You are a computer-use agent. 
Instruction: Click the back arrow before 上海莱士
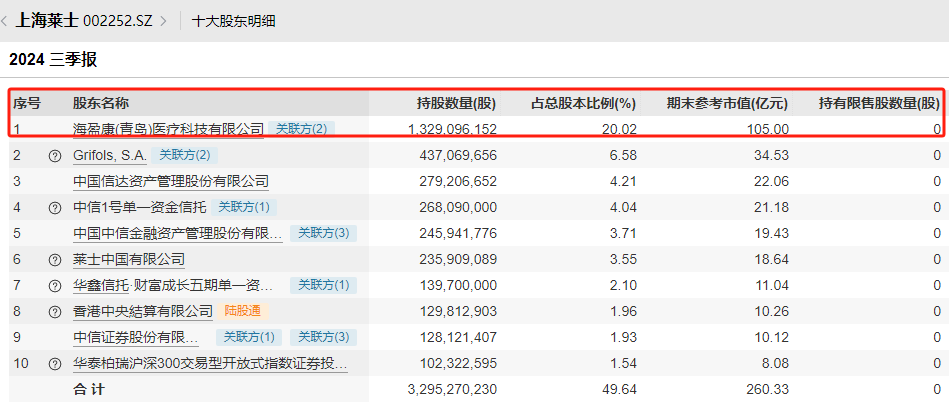point(7,20)
